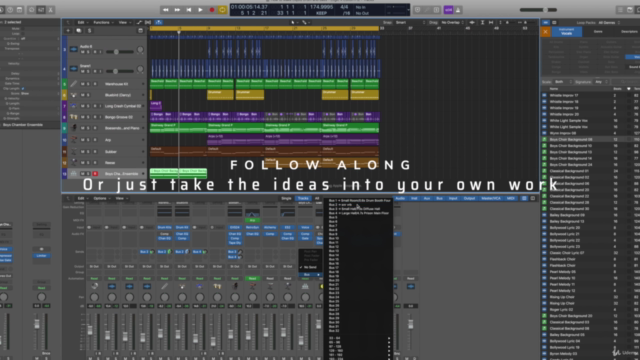This screenshot has height=360, width=640.
Task: Toggle the Metronome click button
Action: 458,10
